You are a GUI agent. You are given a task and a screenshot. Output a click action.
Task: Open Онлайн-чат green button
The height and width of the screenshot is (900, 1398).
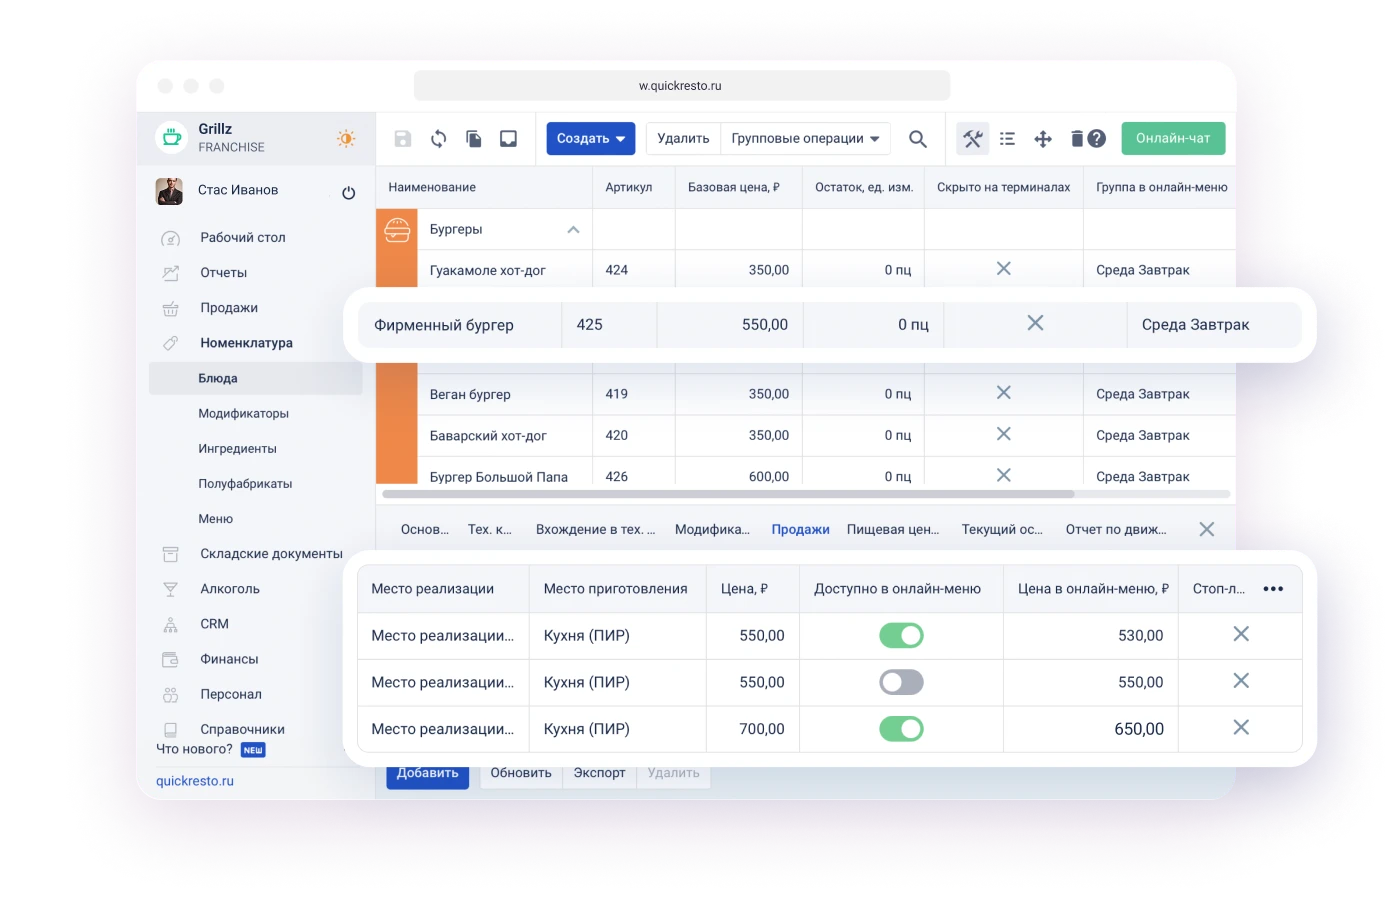click(1173, 139)
